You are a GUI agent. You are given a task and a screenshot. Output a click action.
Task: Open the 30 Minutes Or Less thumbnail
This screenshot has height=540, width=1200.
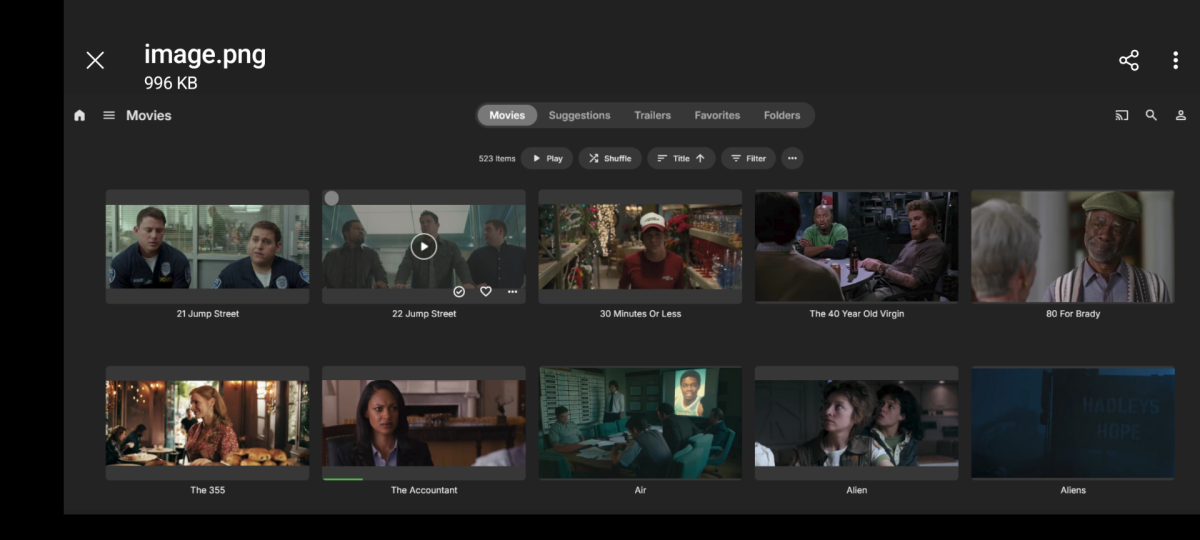[640, 247]
